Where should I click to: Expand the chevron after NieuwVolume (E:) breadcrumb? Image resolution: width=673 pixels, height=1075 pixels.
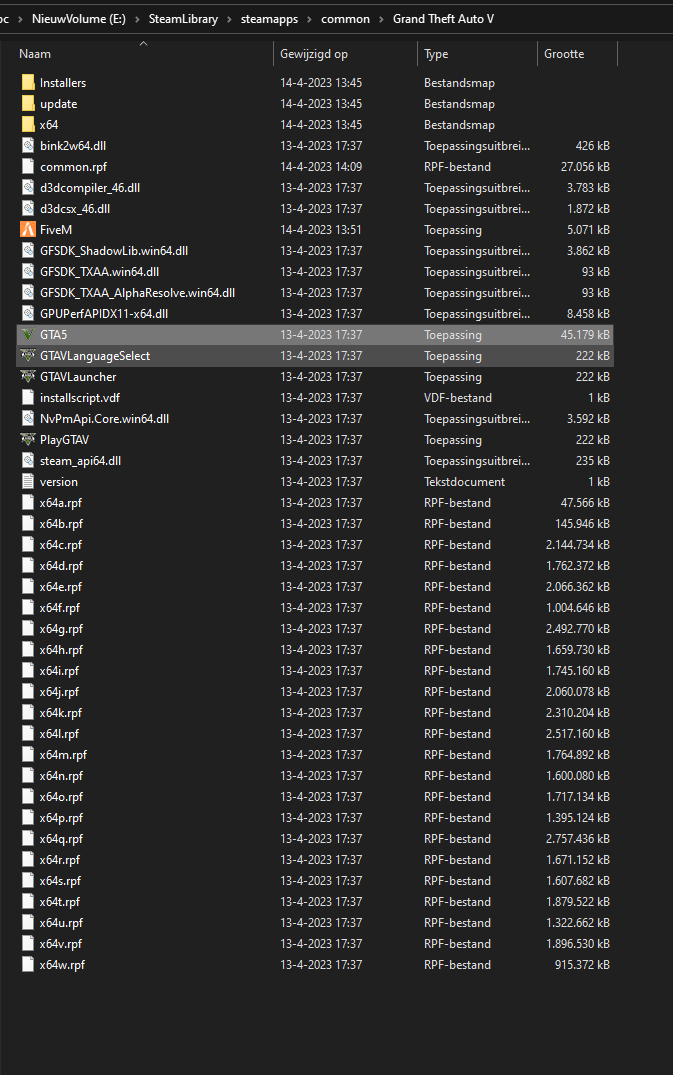[x=137, y=19]
